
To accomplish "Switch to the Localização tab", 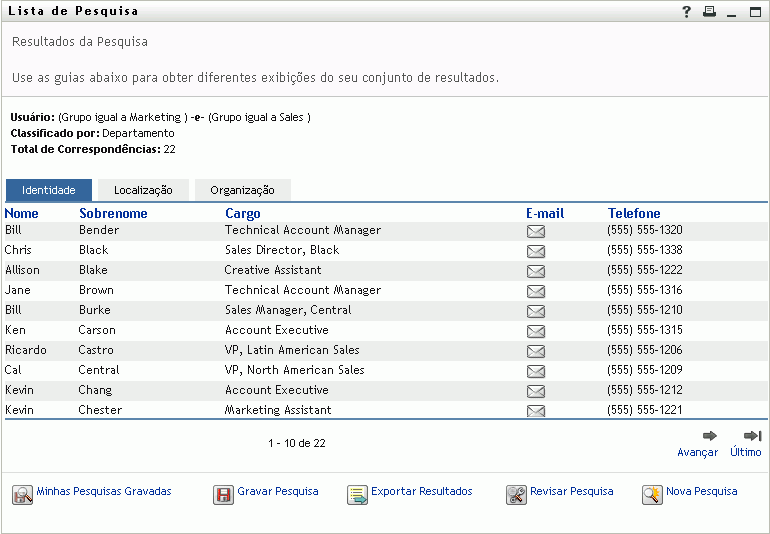I will coord(143,190).
